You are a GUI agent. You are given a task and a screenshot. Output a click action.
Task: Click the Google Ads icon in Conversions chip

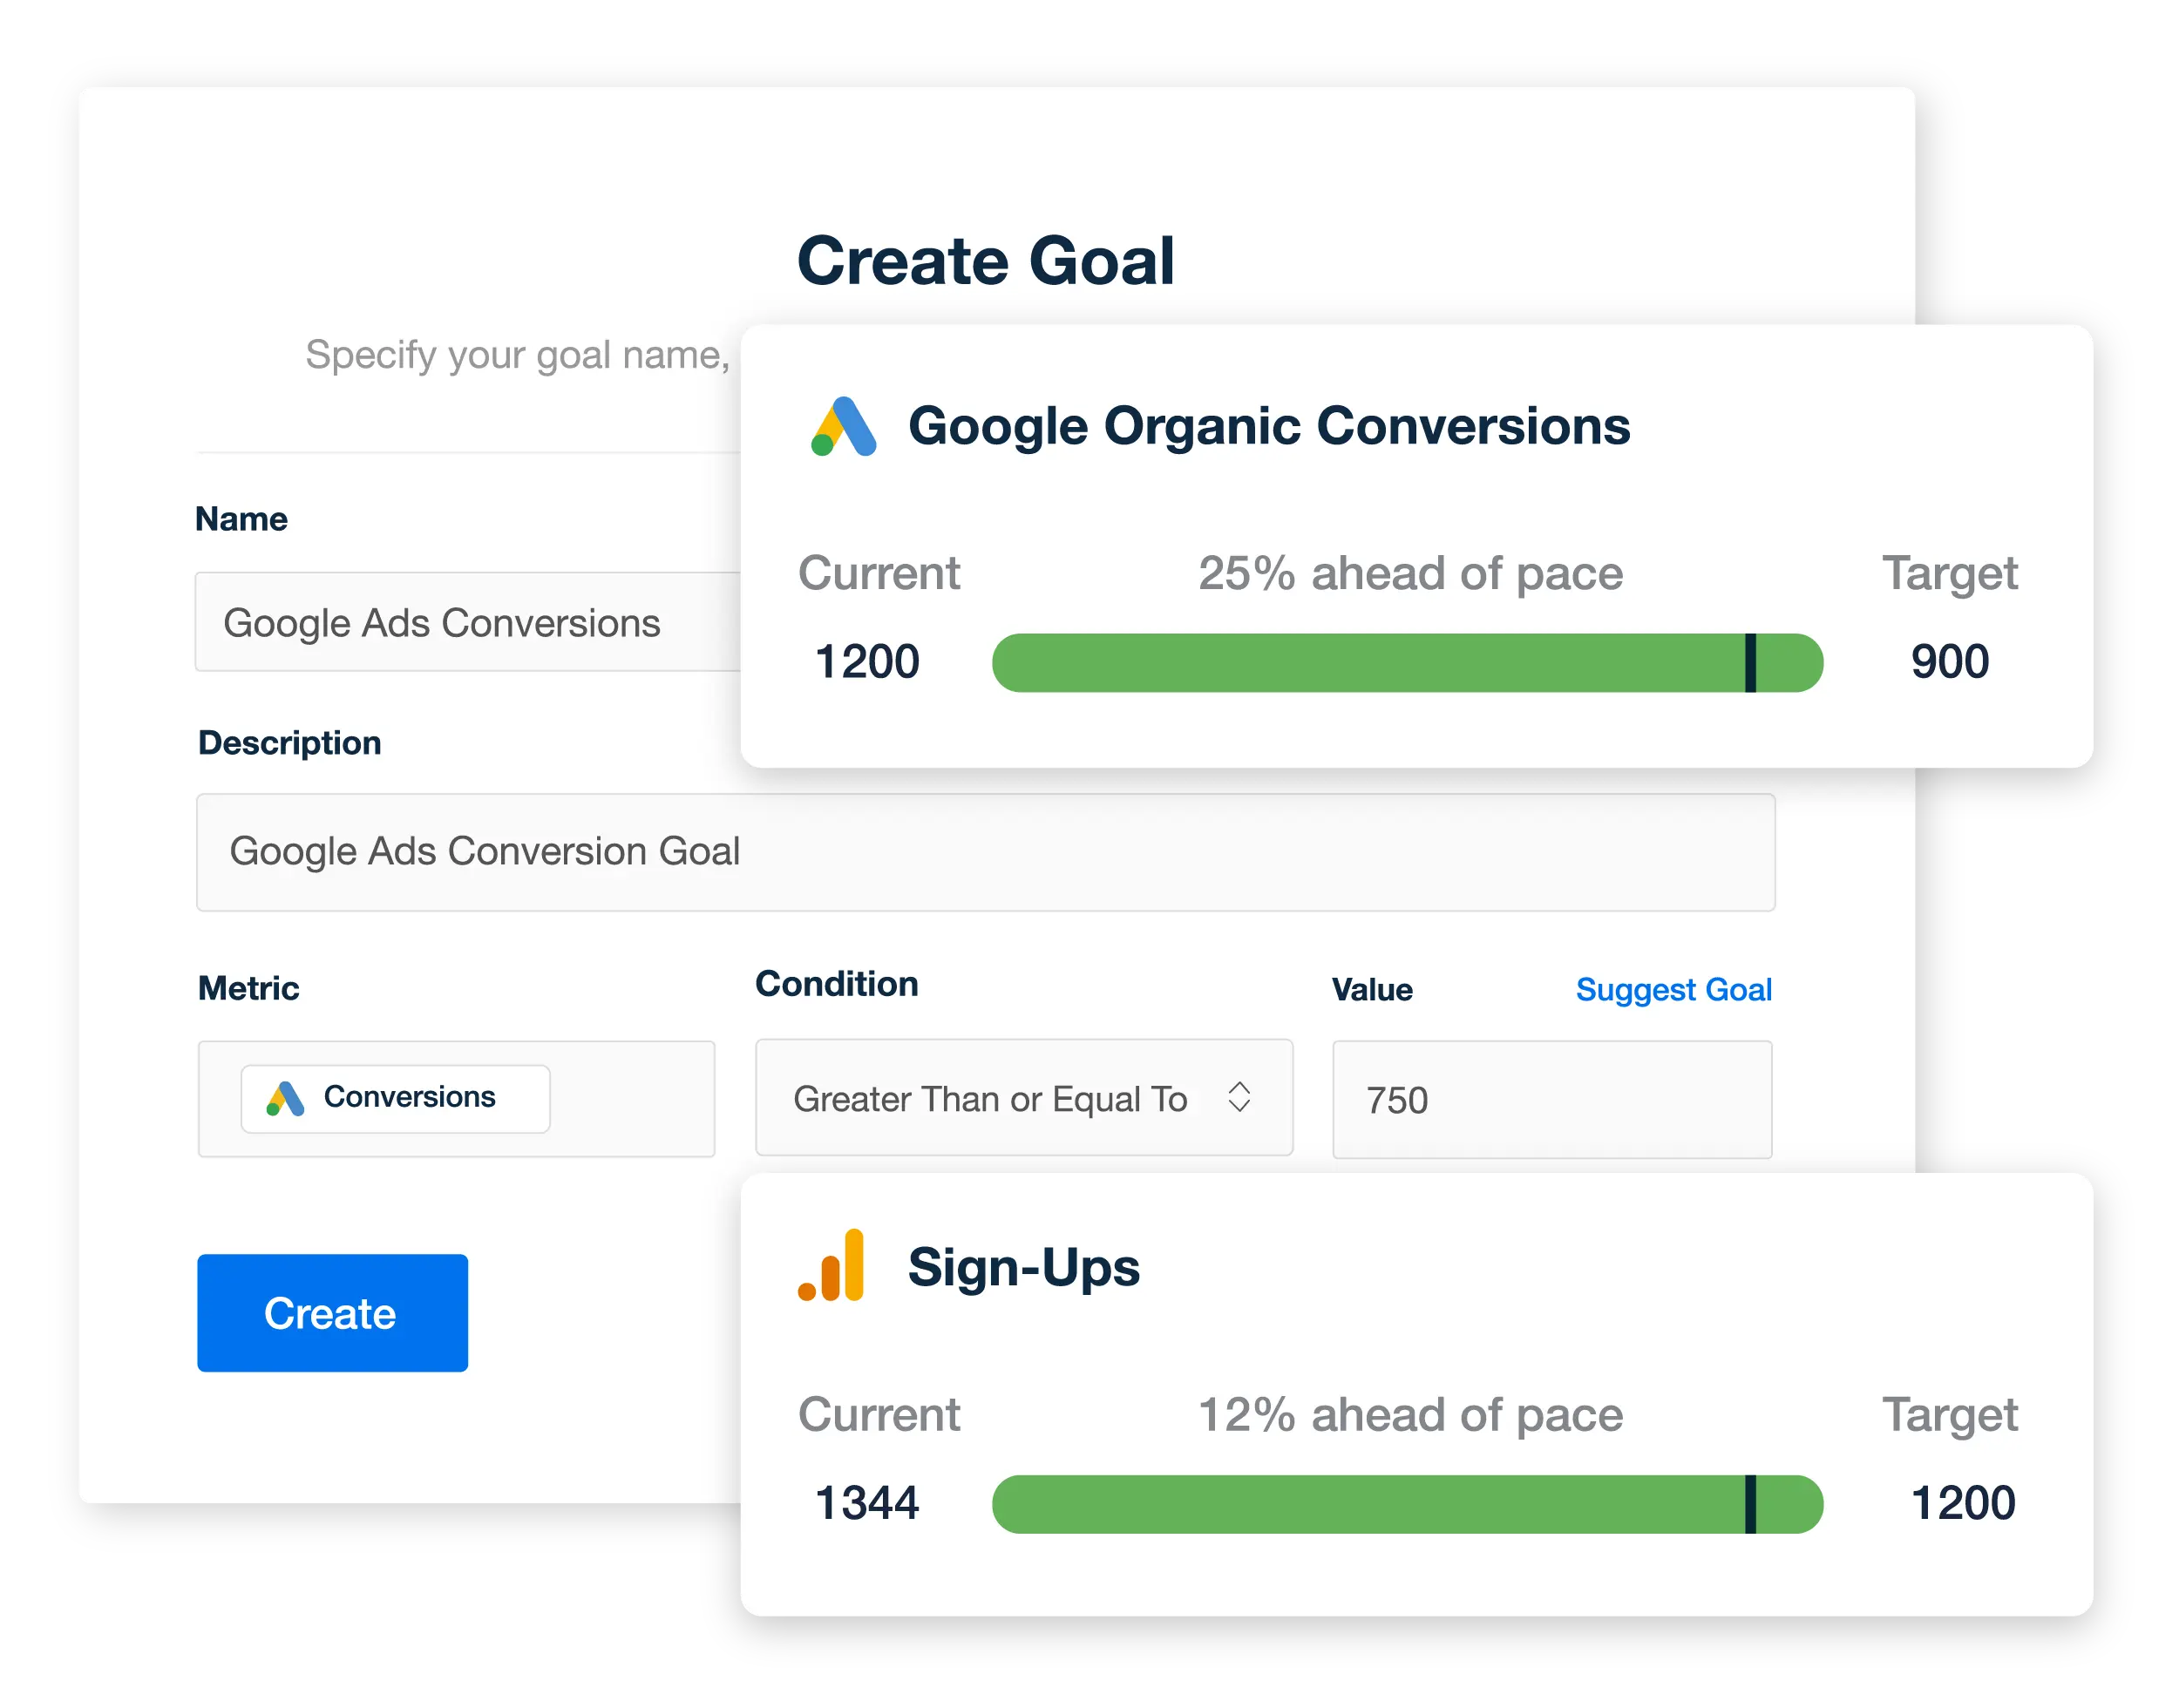click(285, 1098)
